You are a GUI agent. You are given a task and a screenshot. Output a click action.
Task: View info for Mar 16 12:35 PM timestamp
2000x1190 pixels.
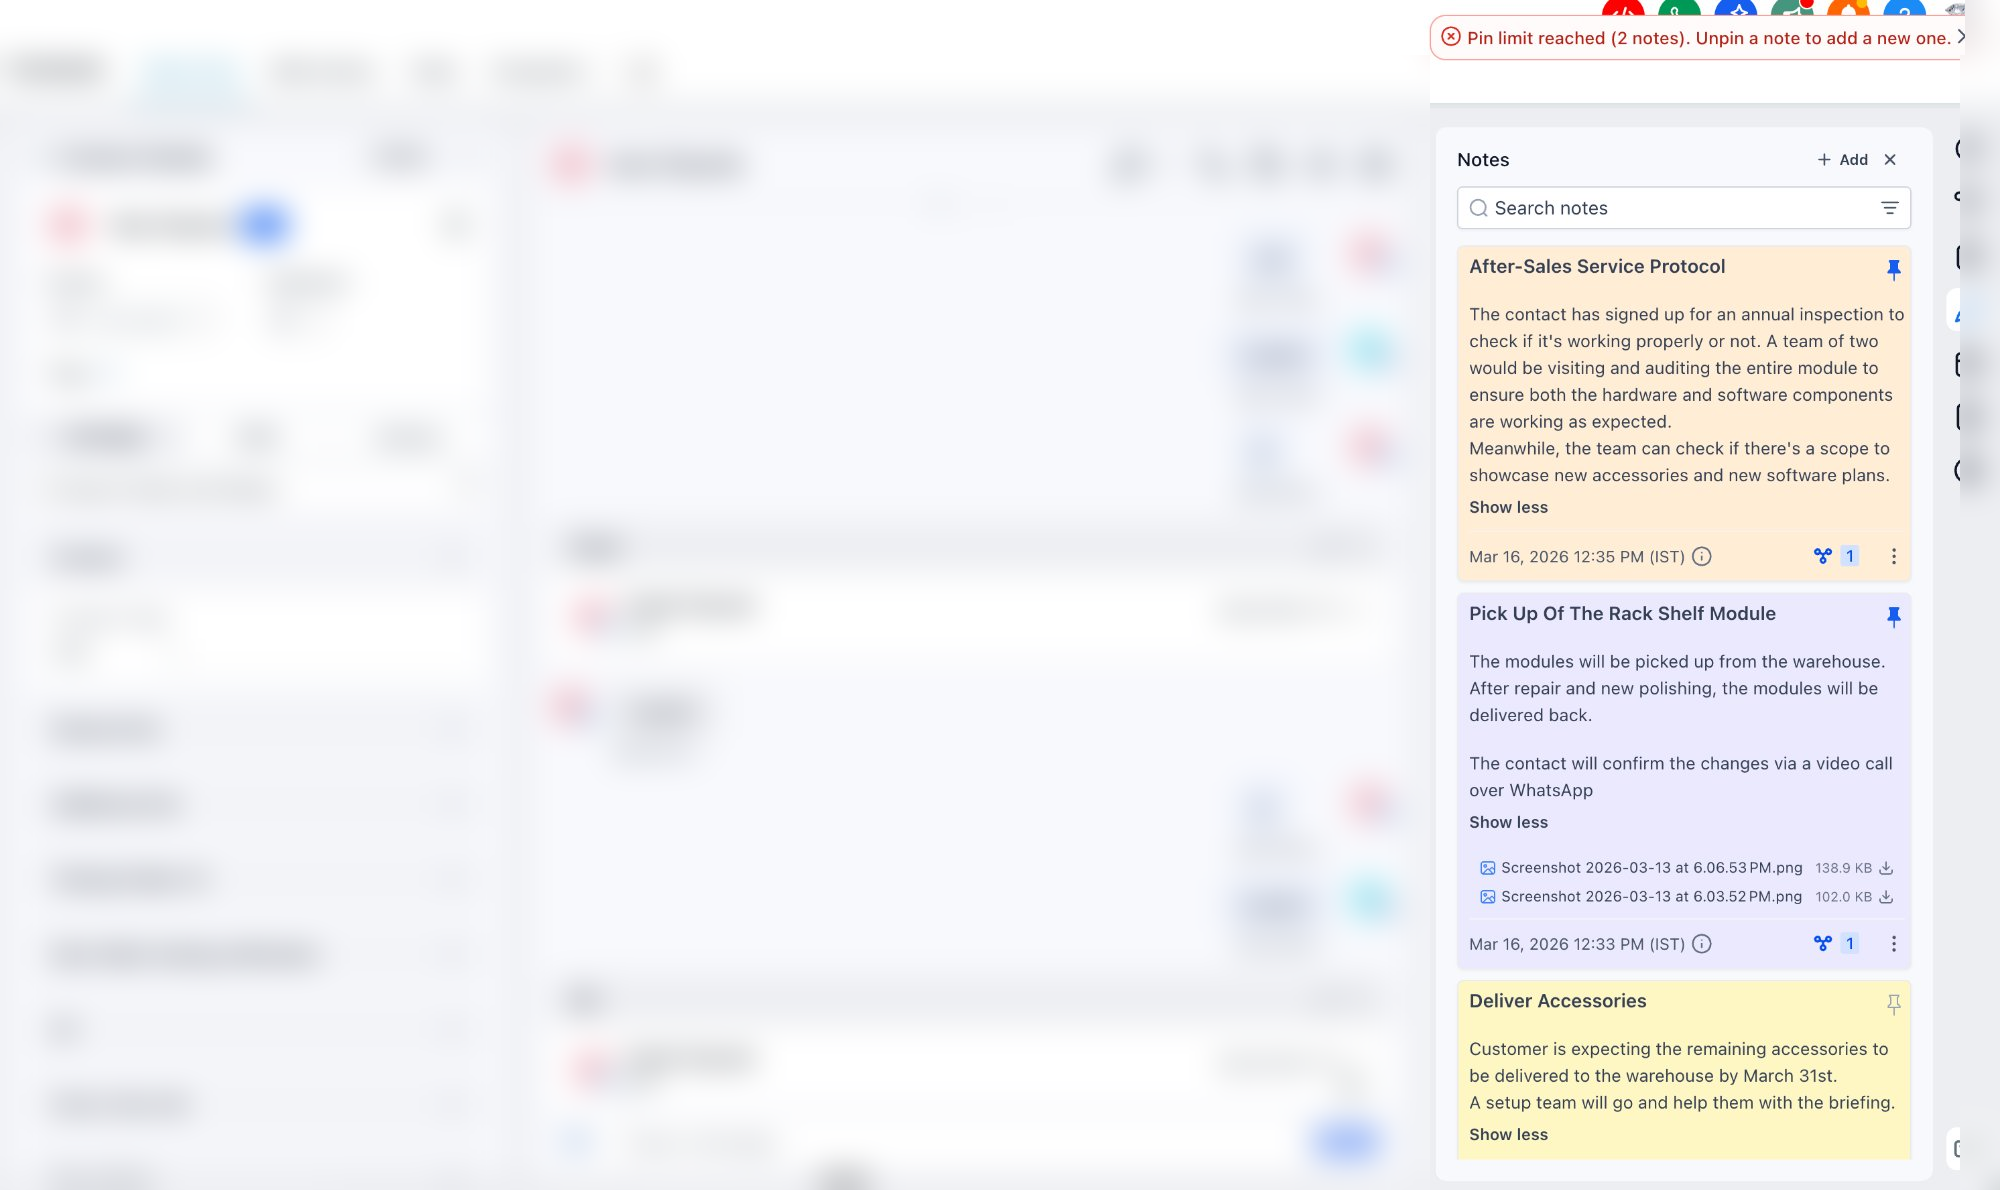point(1701,557)
